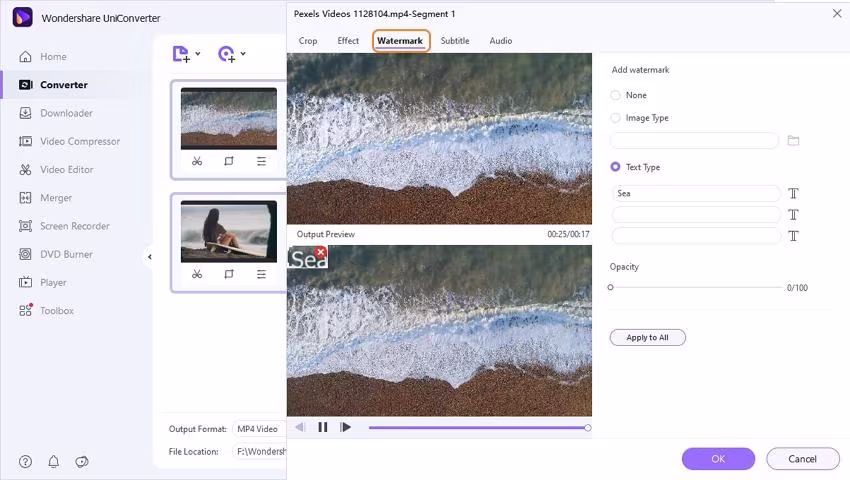Click the Wondershare UniConverter logo icon
850x480 pixels.
pos(22,17)
